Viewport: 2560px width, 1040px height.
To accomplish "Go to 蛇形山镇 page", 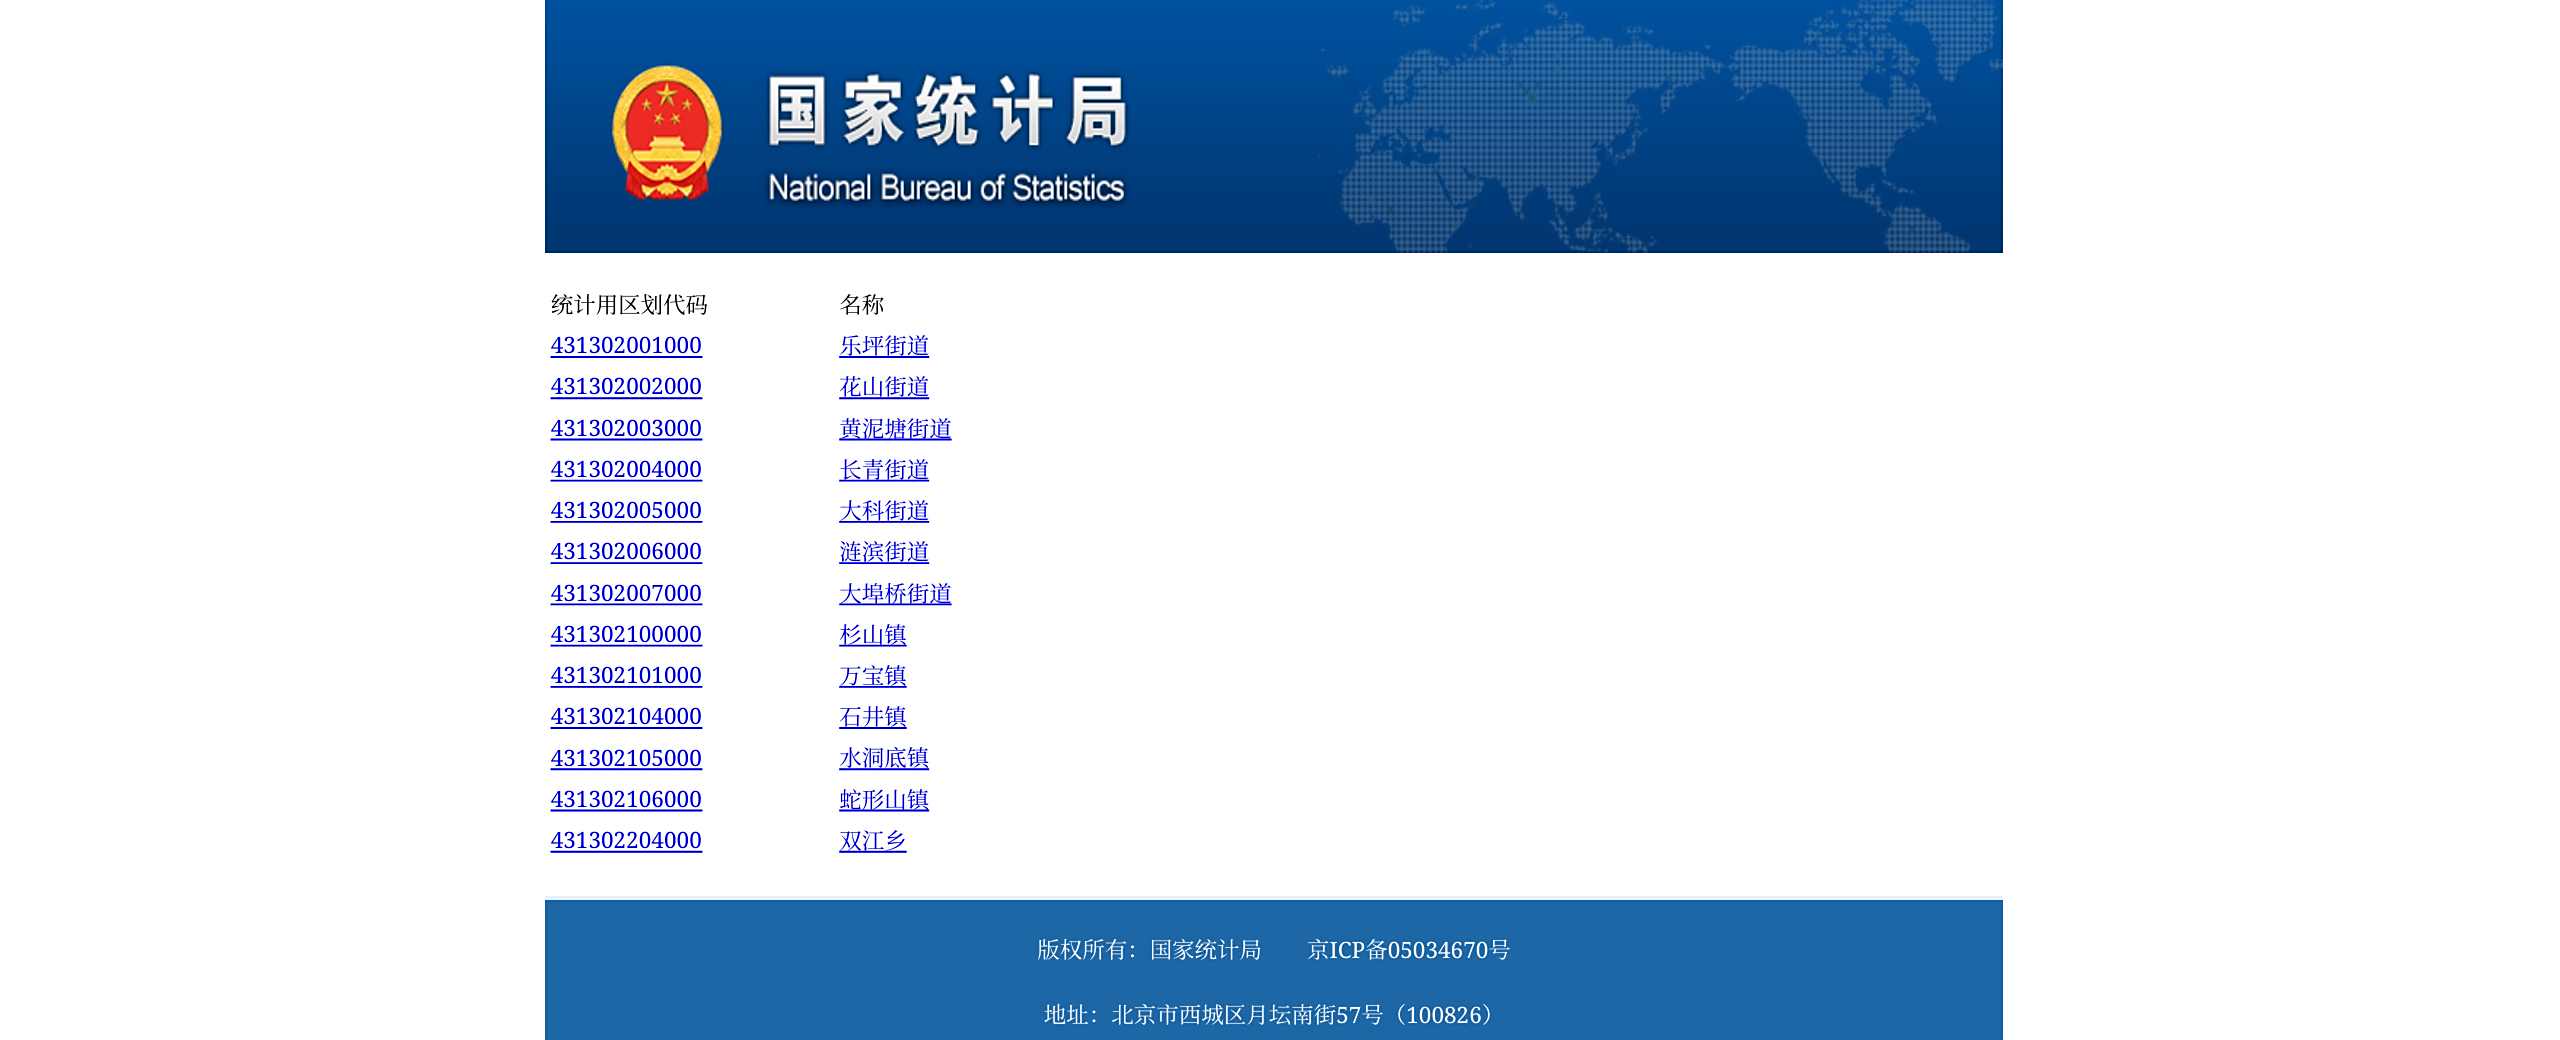I will [x=884, y=800].
